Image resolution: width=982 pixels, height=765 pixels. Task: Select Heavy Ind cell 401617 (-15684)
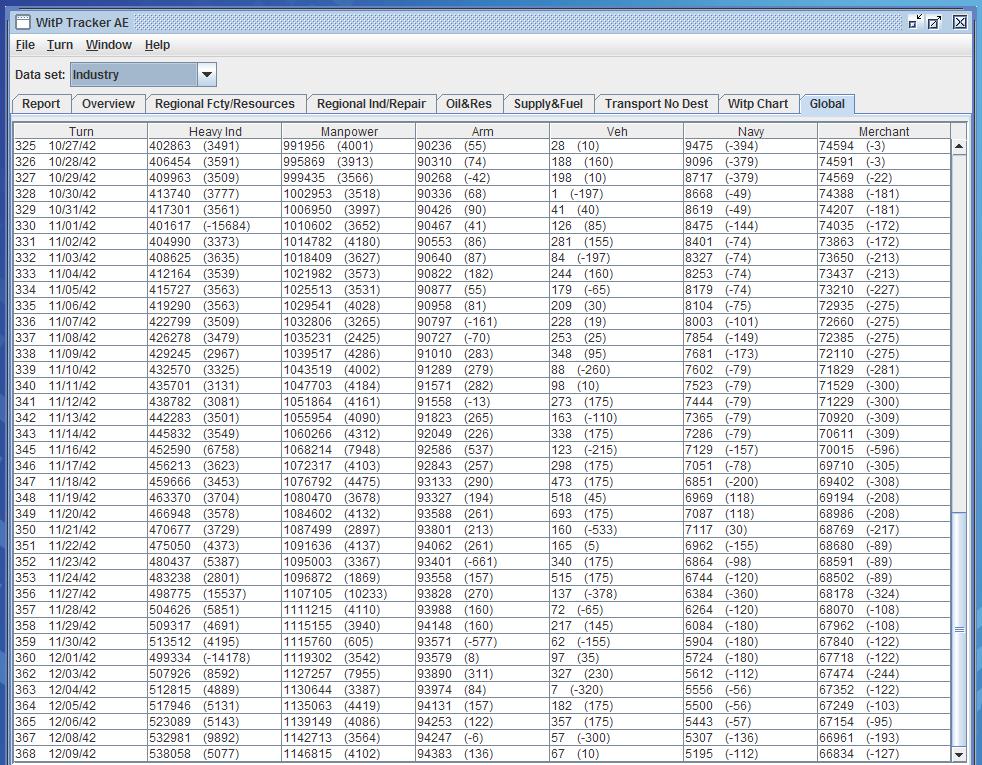coord(215,226)
